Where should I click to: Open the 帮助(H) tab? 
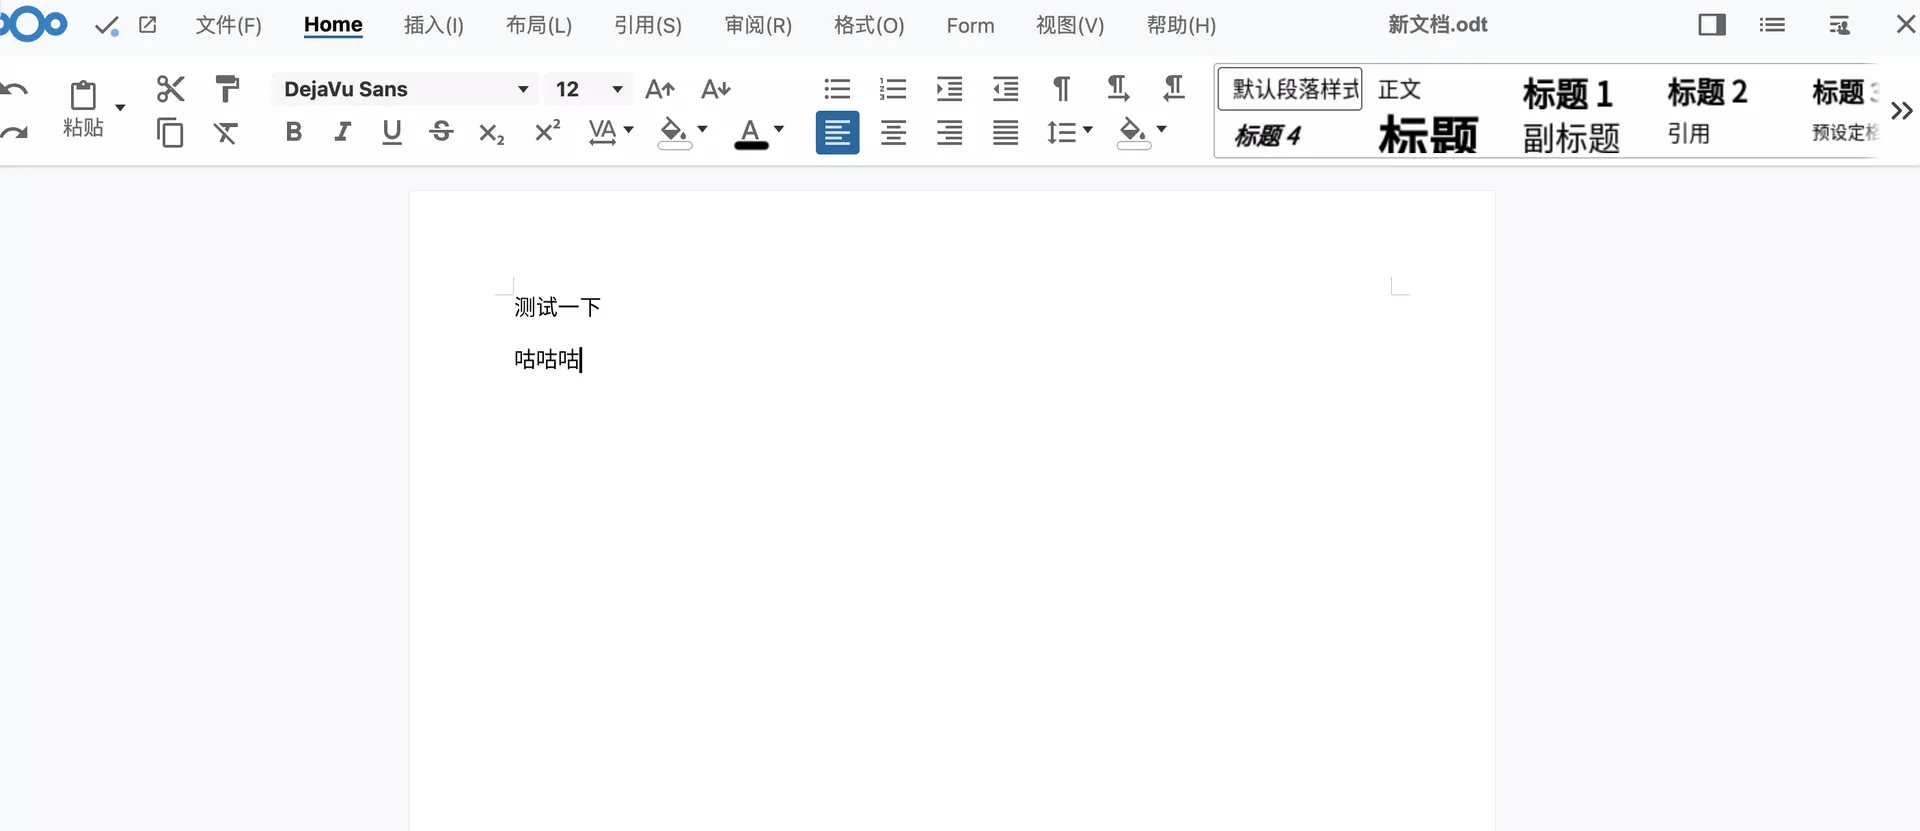click(x=1181, y=25)
